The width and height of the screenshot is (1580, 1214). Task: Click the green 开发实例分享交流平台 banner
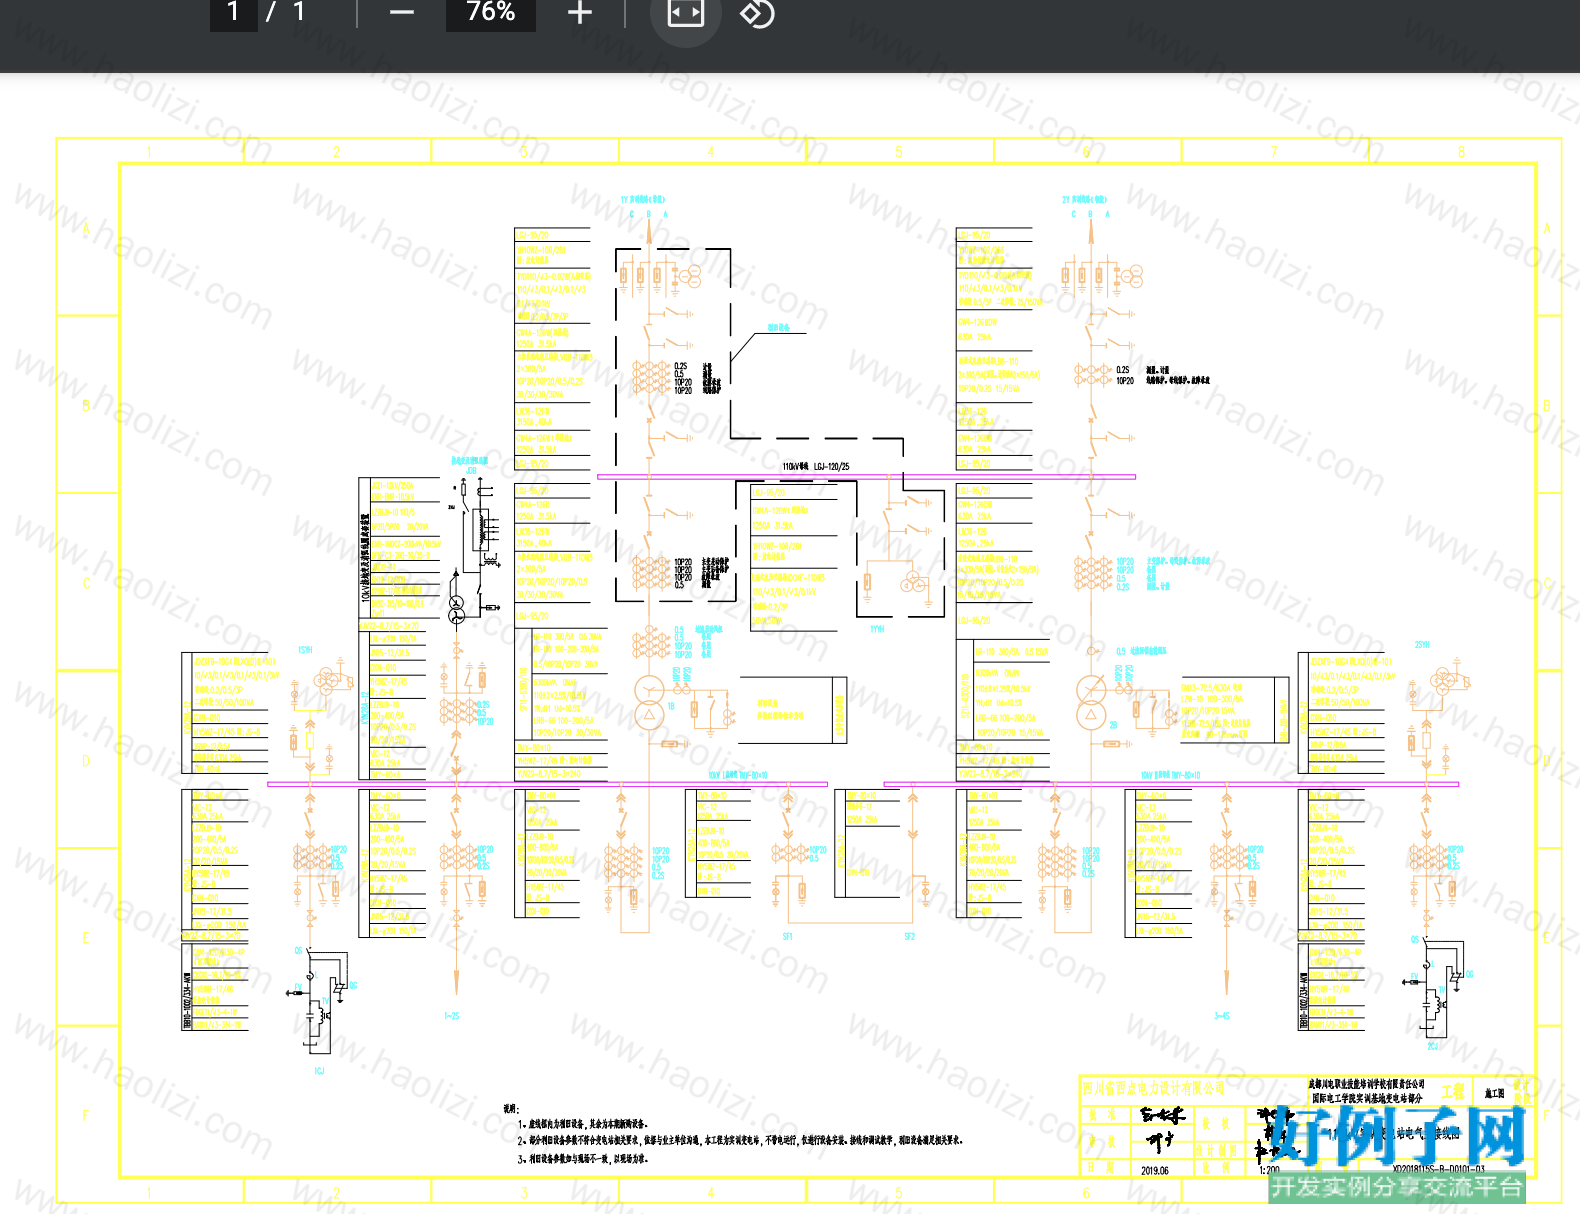[1397, 1187]
